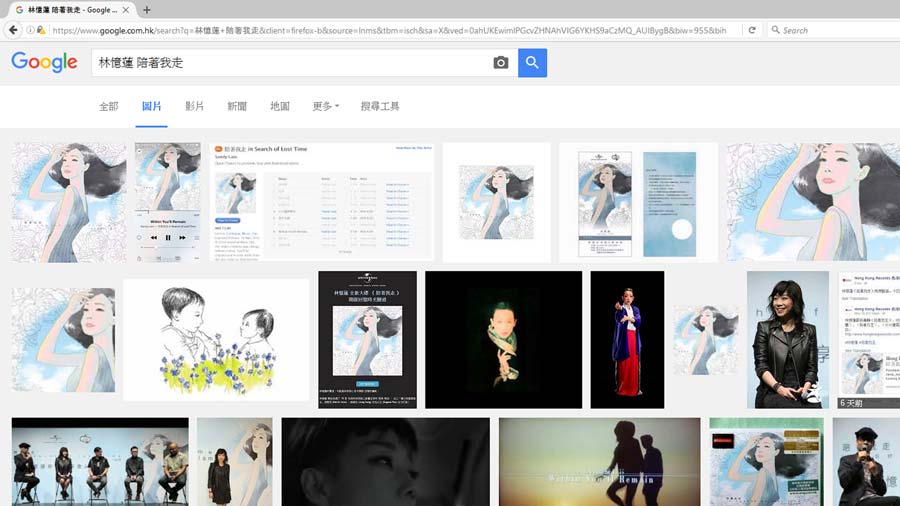Screen dimensions: 900x506
Task: Switch to the 全部 results tab
Action: pyautogui.click(x=108, y=106)
